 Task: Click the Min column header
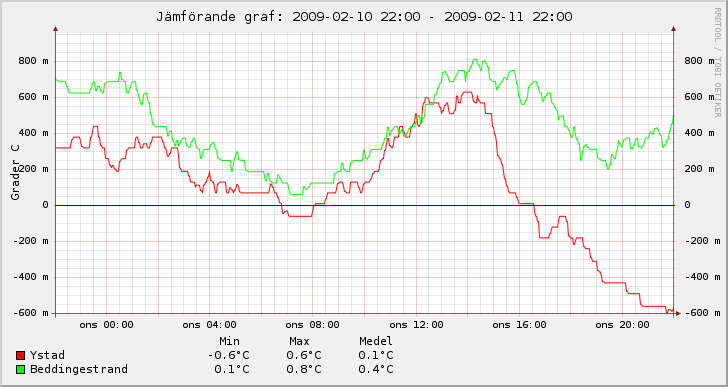(x=229, y=342)
